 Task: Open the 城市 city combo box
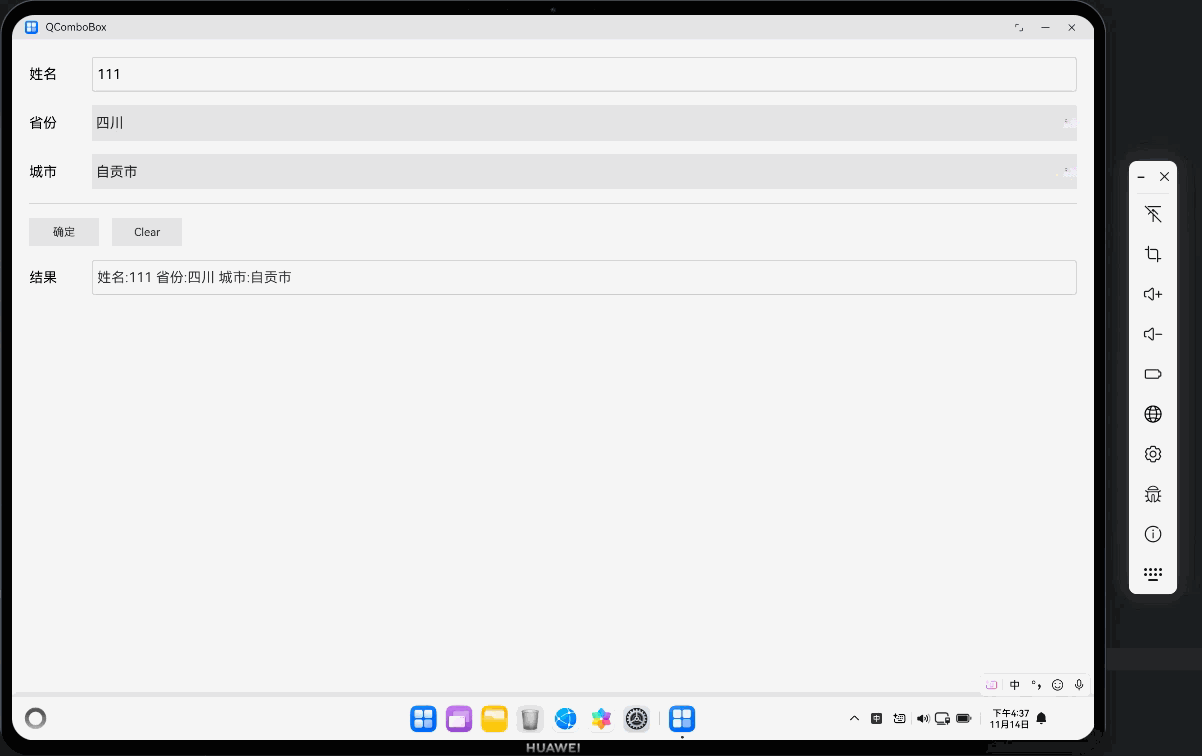point(584,172)
